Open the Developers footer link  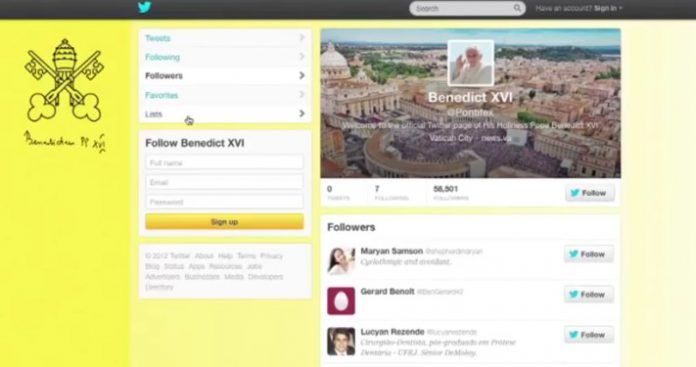tap(265, 276)
